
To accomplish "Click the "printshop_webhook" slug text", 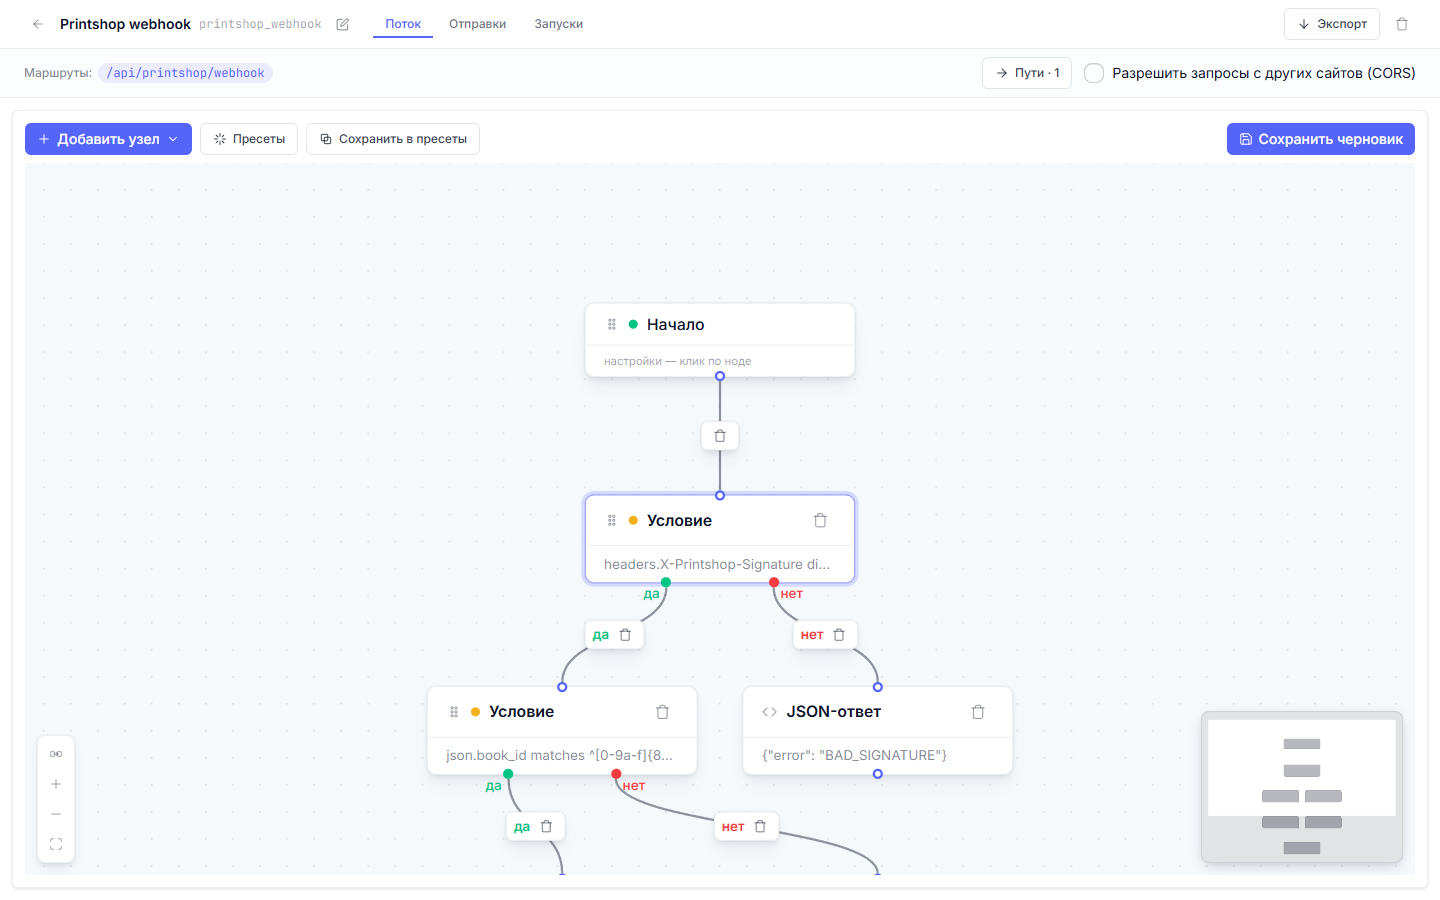I will (x=260, y=24).
